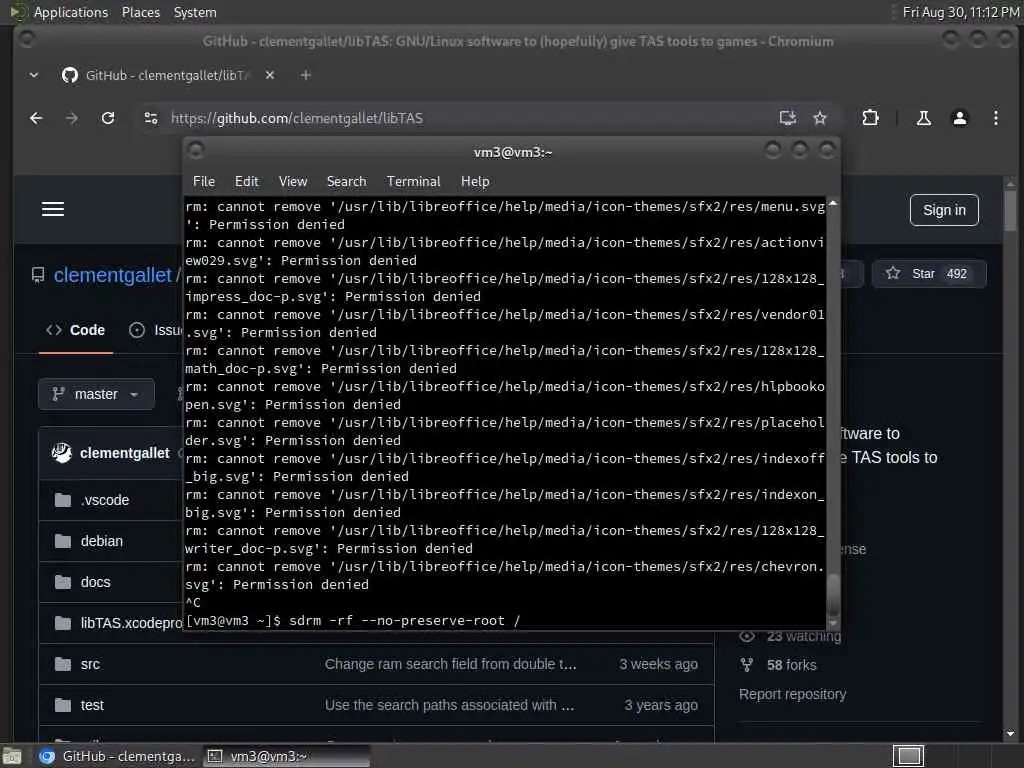Click browser page scrollbar down arrow
The image size is (1024, 768).
(x=1010, y=733)
